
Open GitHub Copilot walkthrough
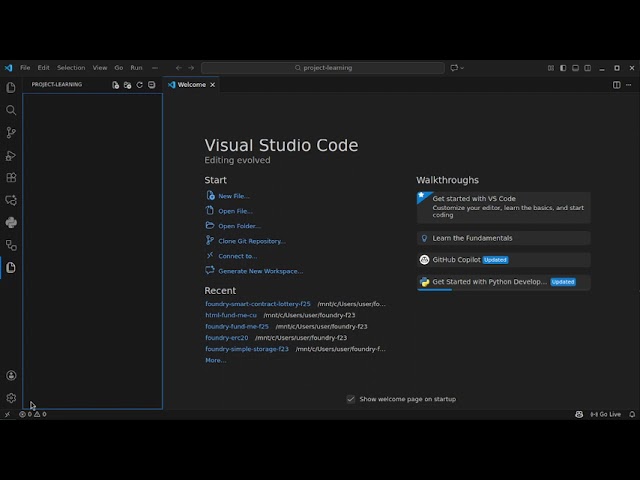point(503,260)
